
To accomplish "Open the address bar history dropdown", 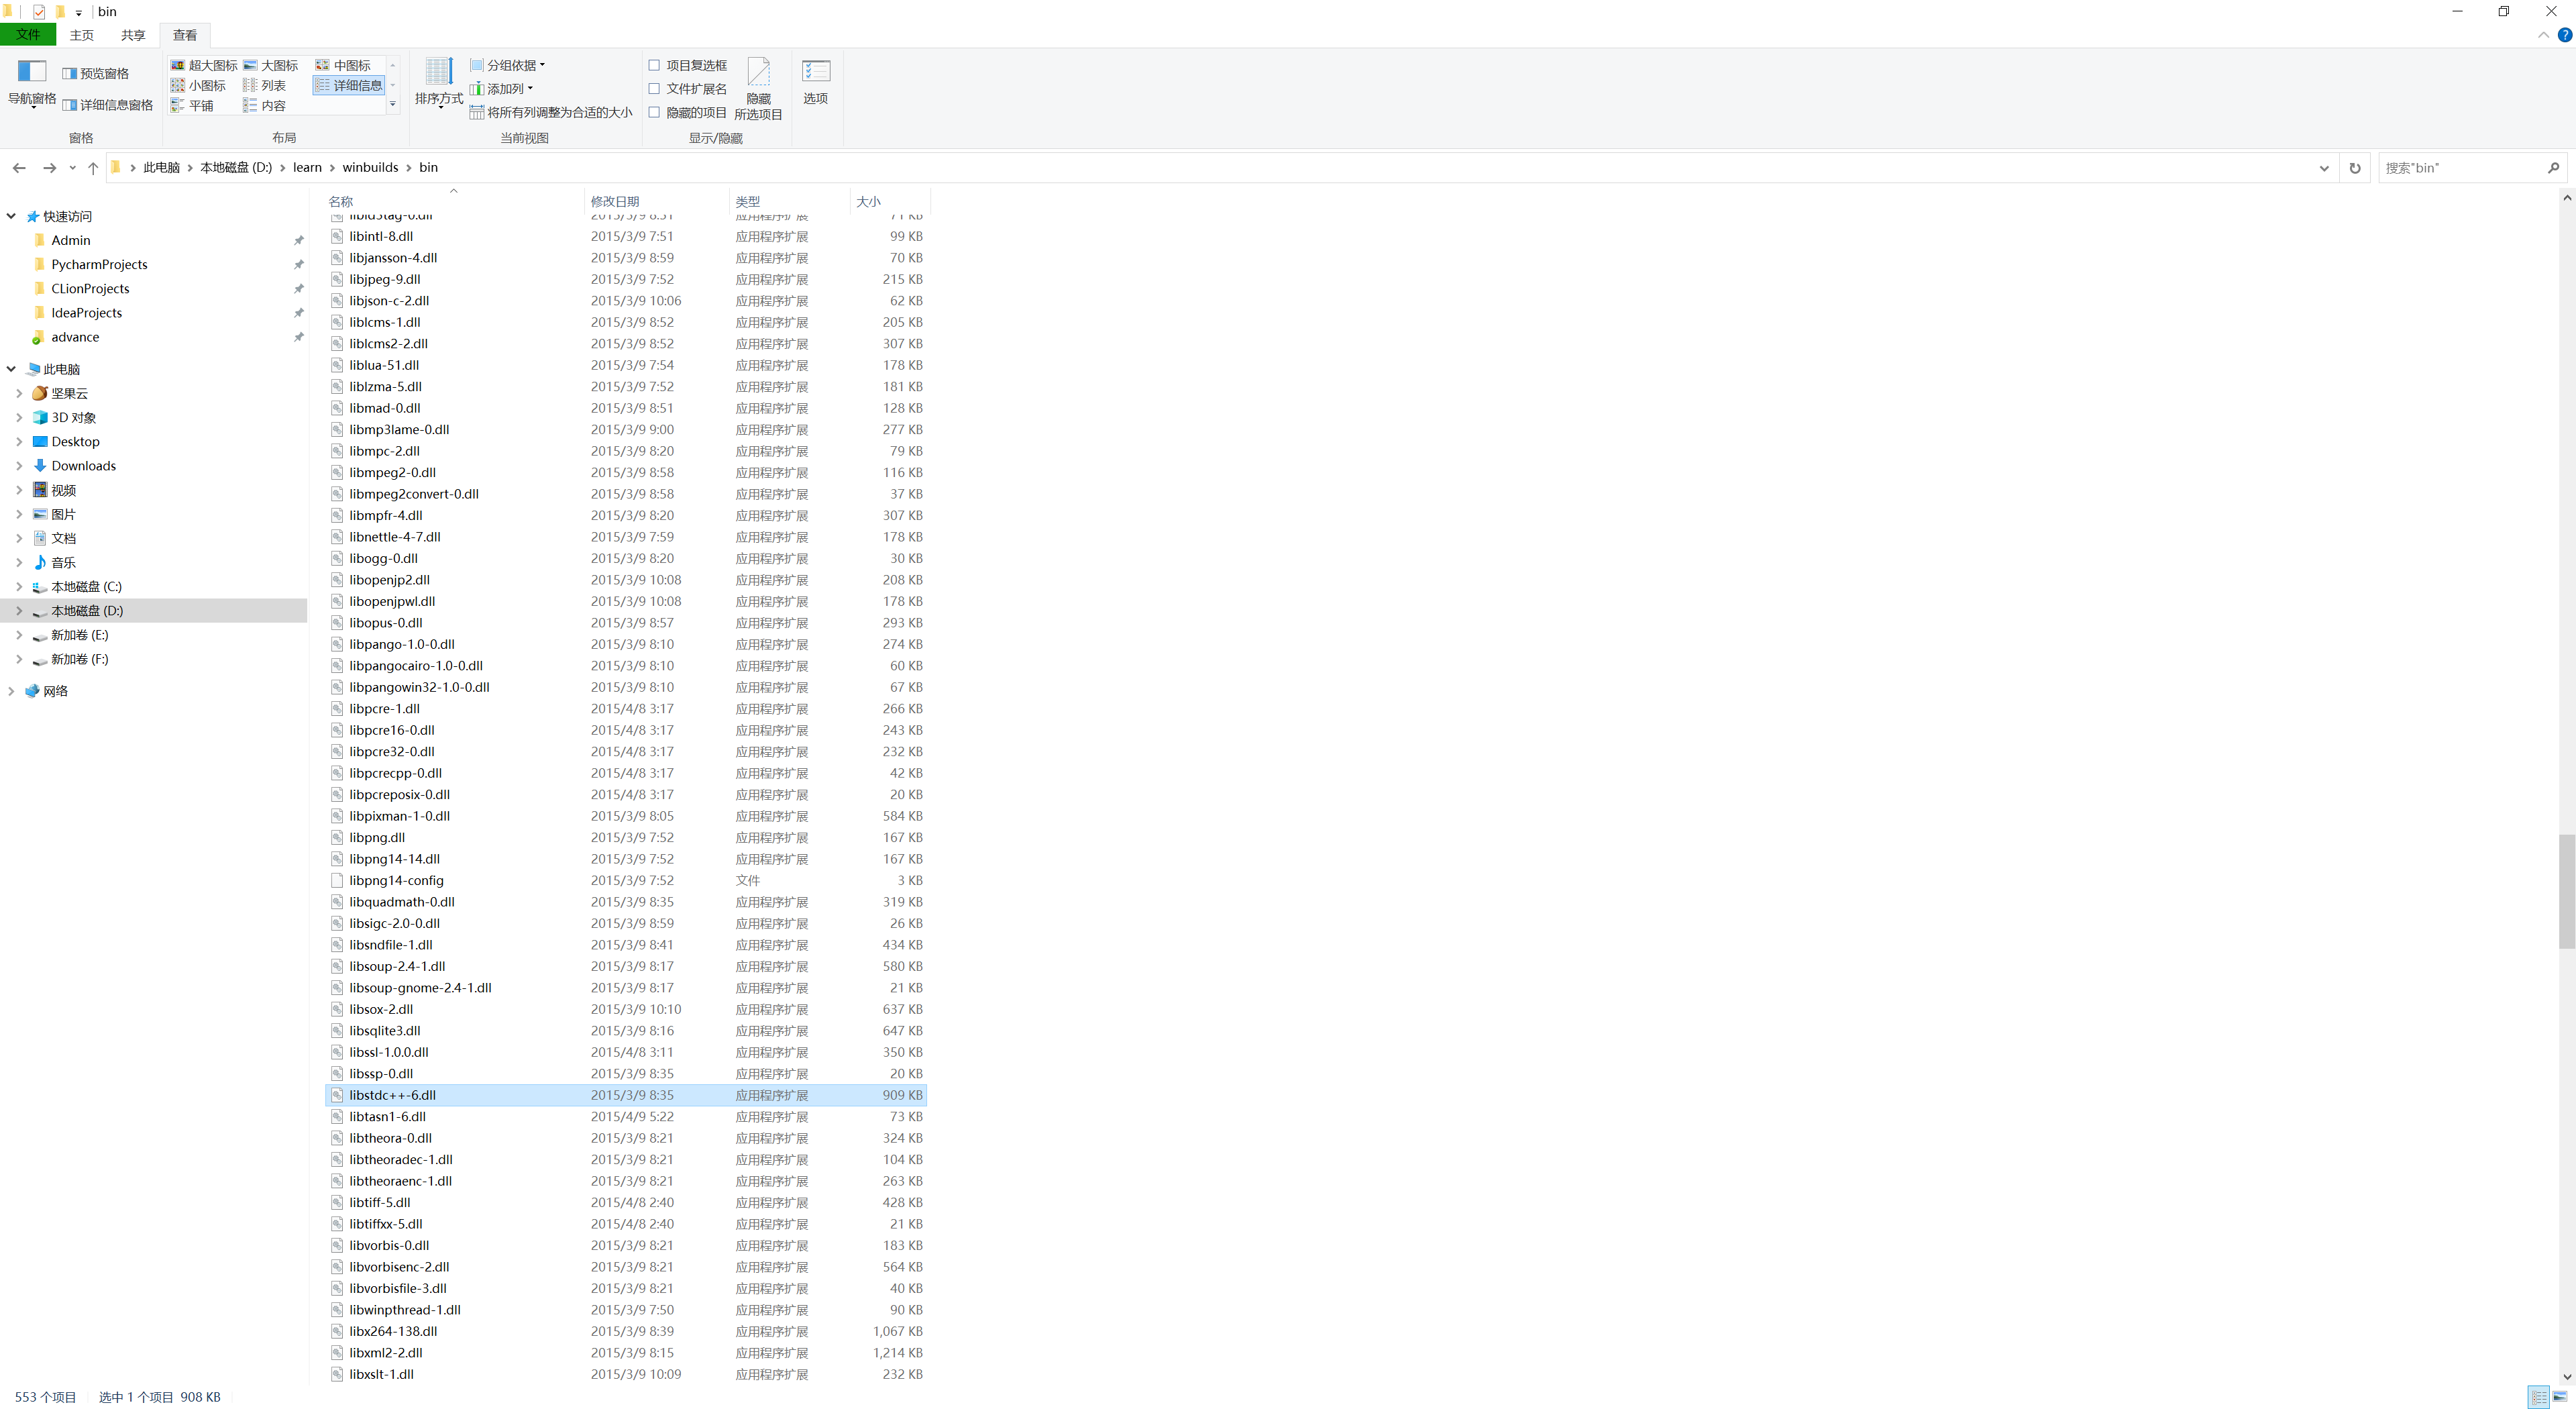I will click(x=2324, y=168).
